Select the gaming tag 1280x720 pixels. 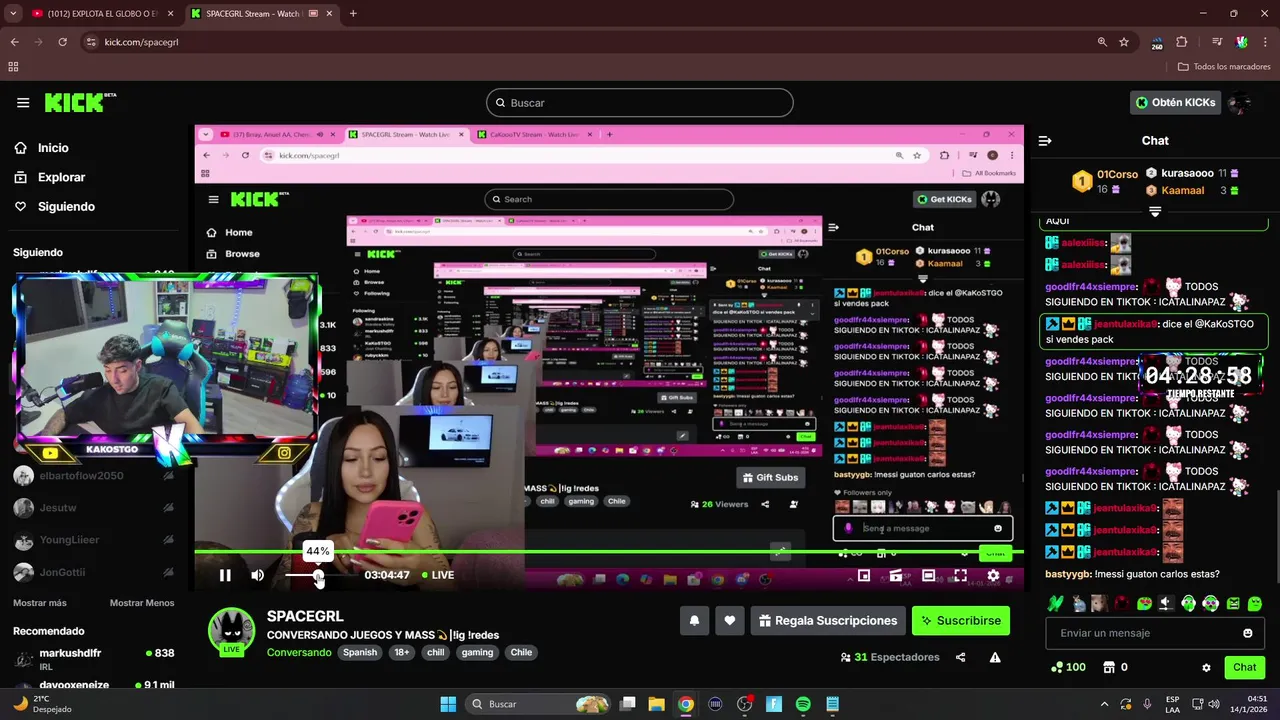coord(477,652)
